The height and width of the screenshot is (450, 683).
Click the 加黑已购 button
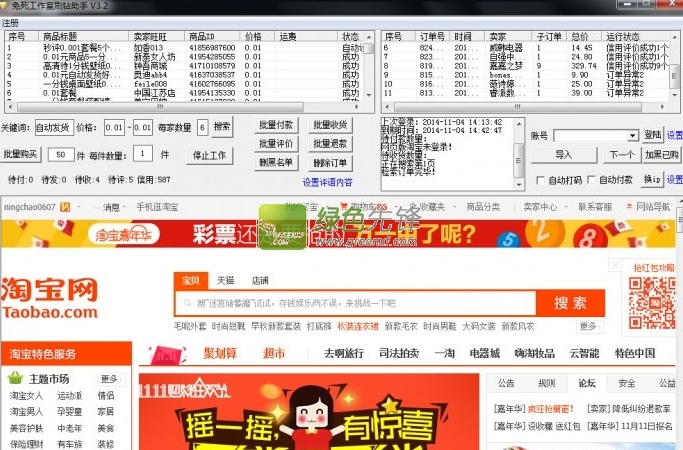click(x=661, y=155)
